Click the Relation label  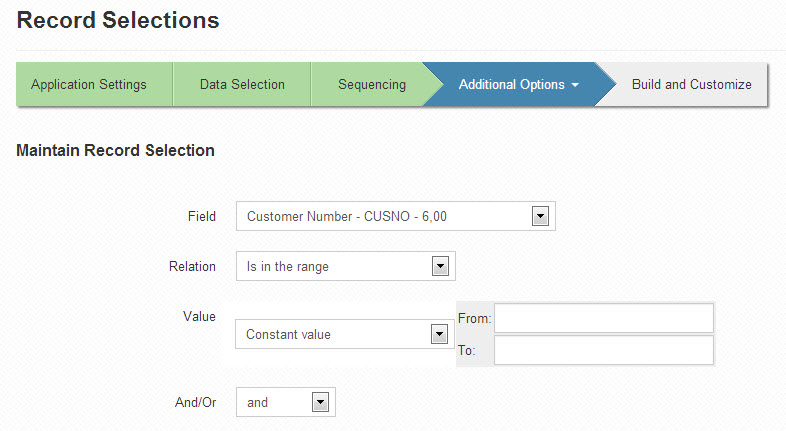click(x=192, y=266)
